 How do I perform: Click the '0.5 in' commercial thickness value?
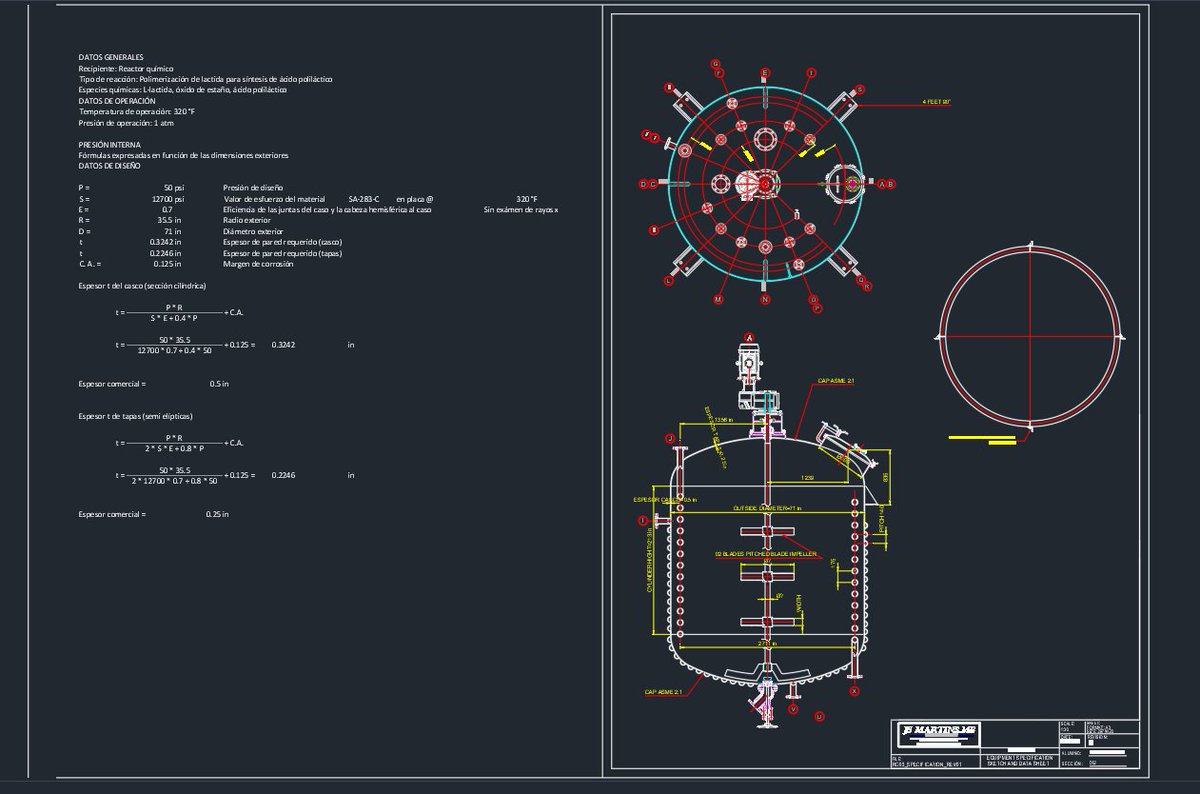point(219,384)
